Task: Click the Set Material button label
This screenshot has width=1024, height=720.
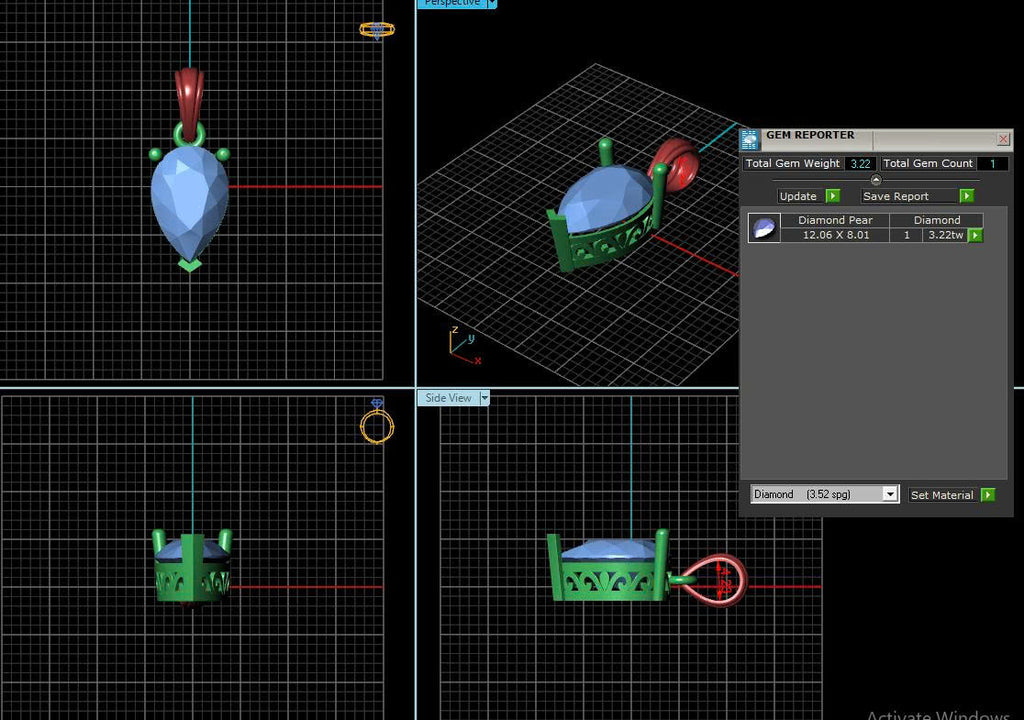Action: coord(942,495)
